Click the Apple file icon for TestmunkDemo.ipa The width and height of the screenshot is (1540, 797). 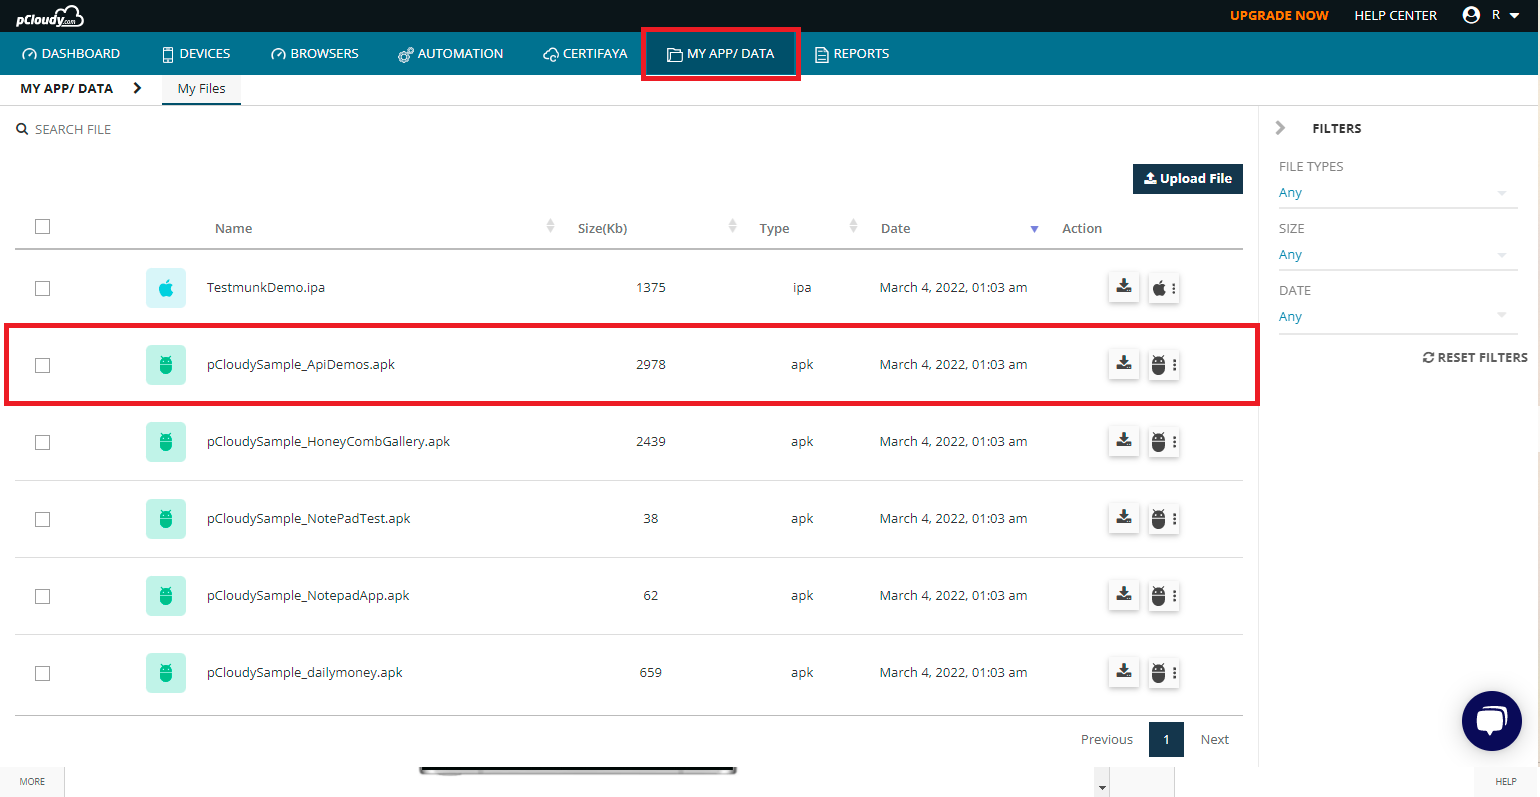pyautogui.click(x=166, y=288)
